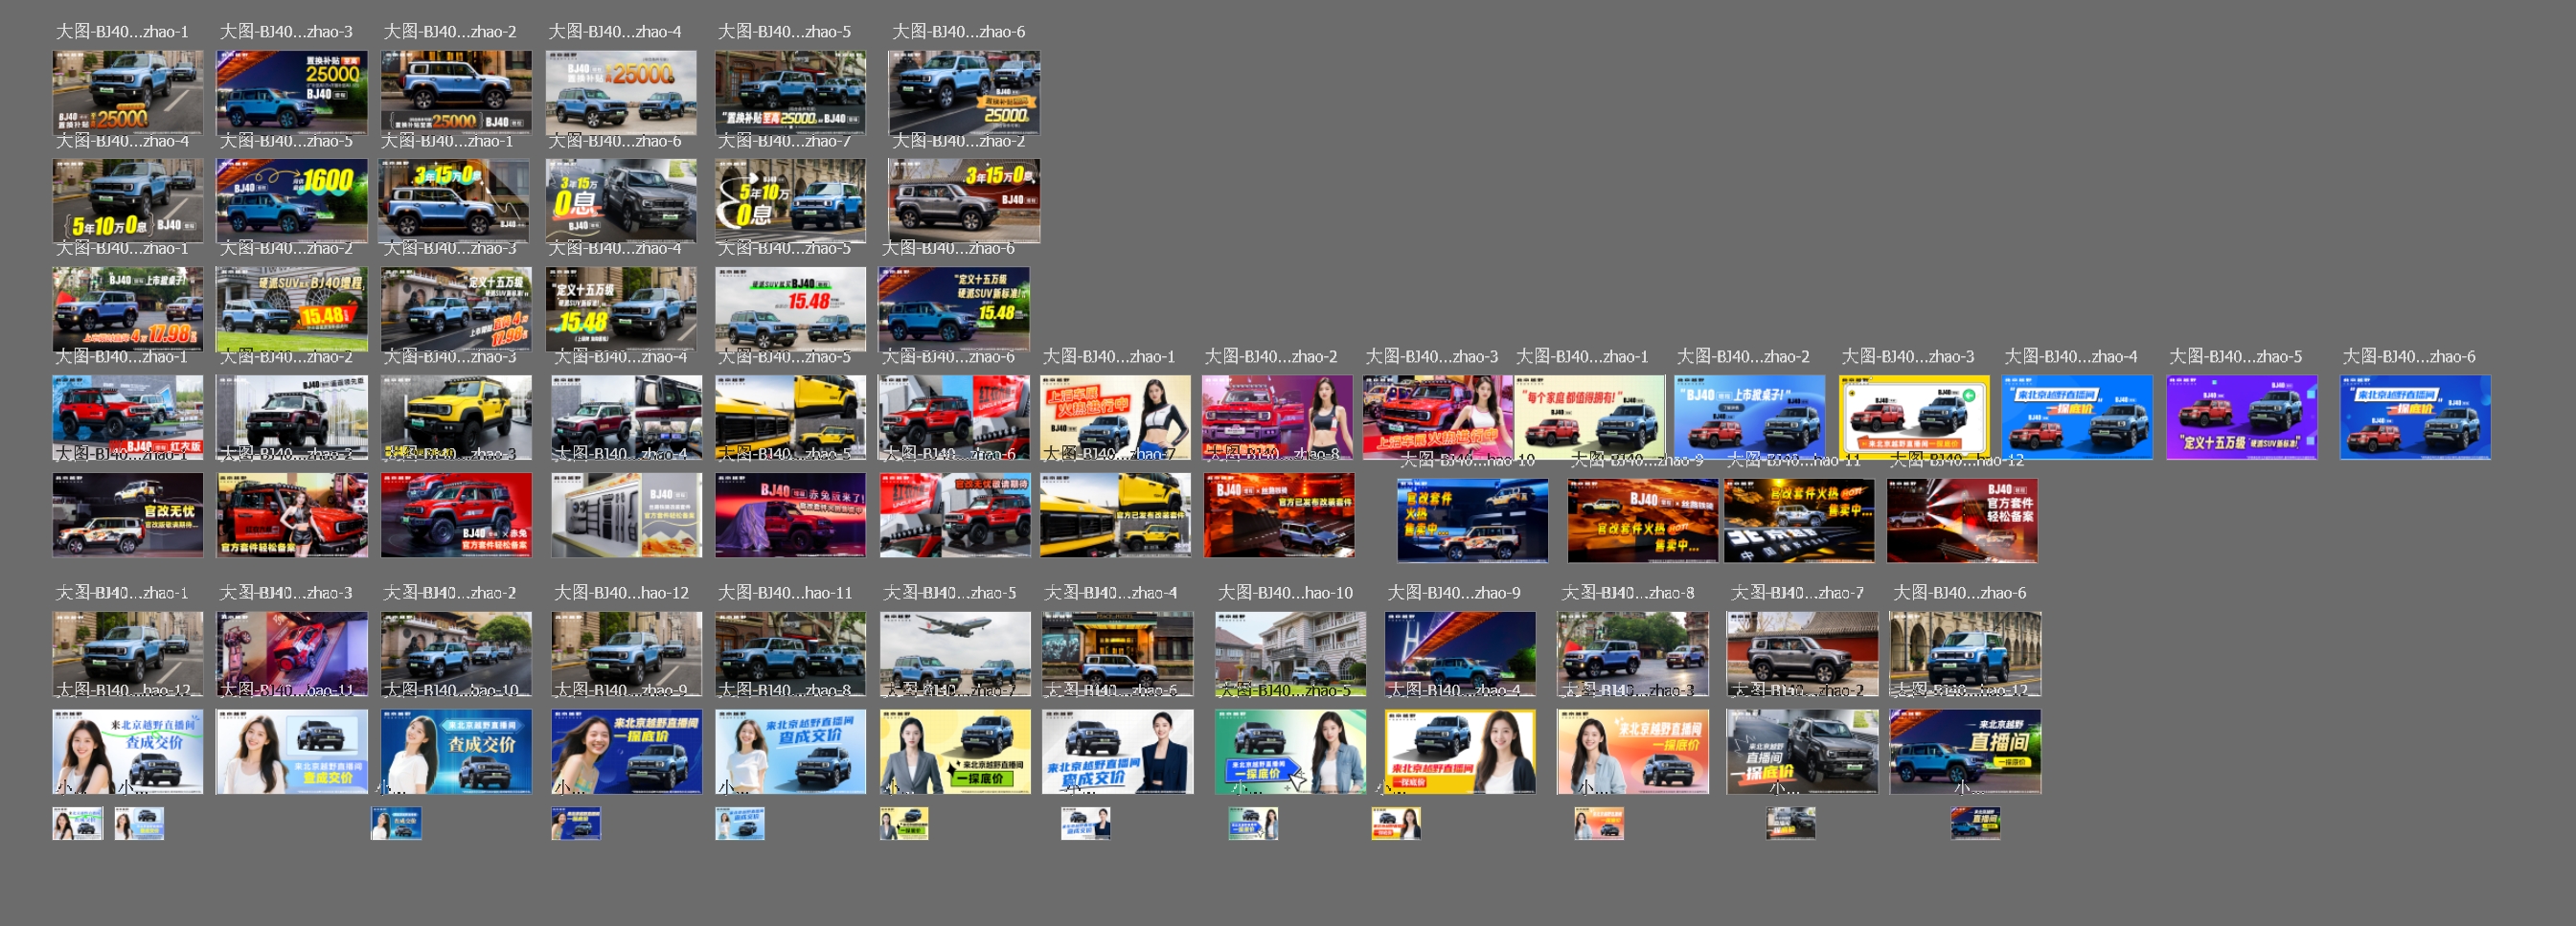Select the dark-blue 一探底价 artboard with smiling girl
The image size is (2576, 926).
[627, 753]
